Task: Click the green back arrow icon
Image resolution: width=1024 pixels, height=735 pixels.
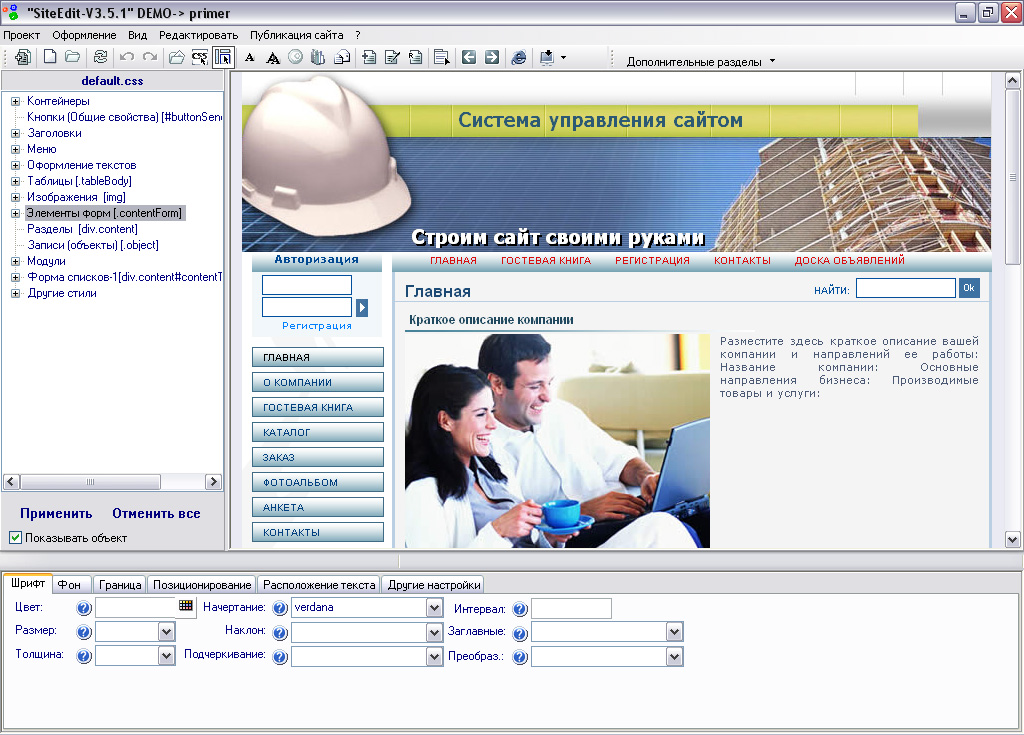Action: click(468, 58)
